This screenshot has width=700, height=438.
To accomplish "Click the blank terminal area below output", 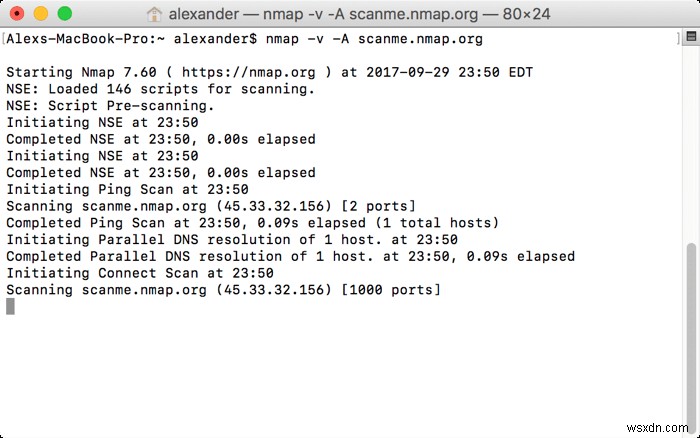I will (x=340, y=370).
